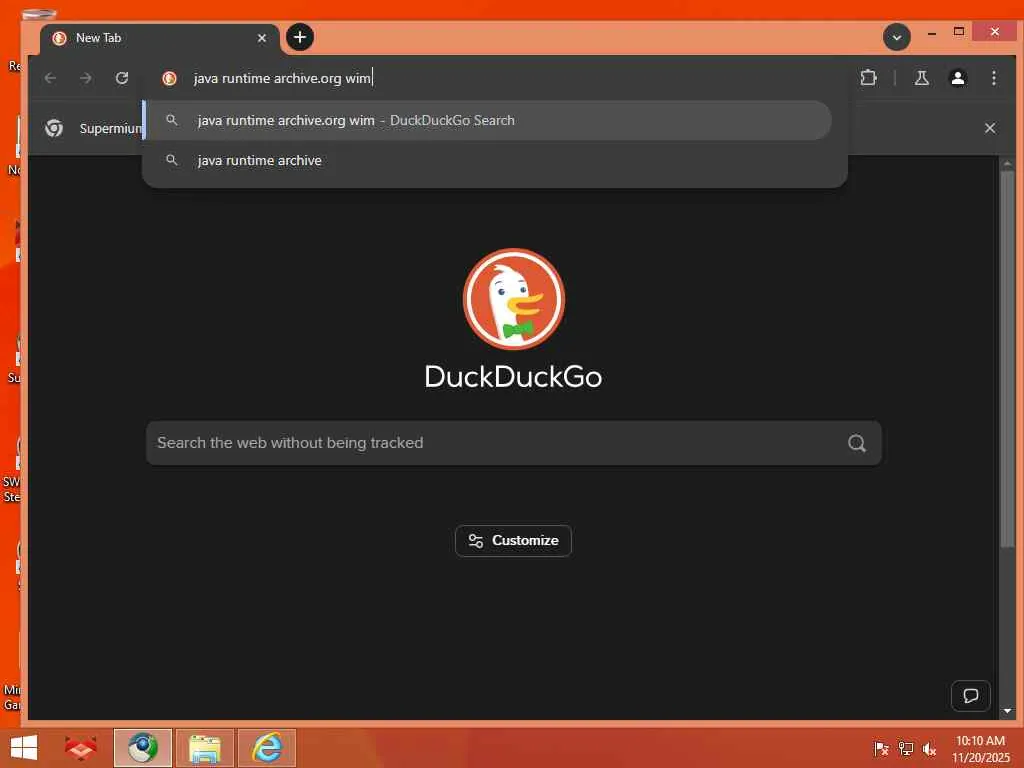Maximize the browser window
The width and height of the screenshot is (1024, 768).
point(959,31)
